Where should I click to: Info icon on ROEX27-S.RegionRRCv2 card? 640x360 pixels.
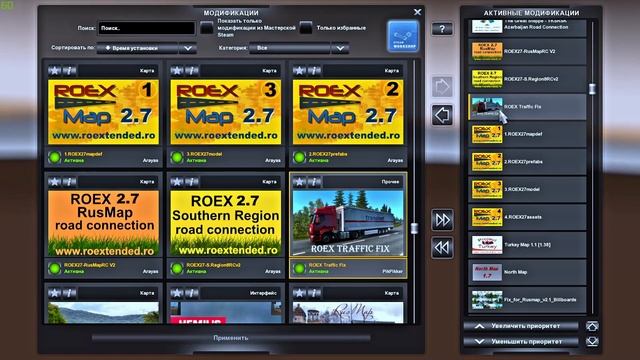pos(191,182)
